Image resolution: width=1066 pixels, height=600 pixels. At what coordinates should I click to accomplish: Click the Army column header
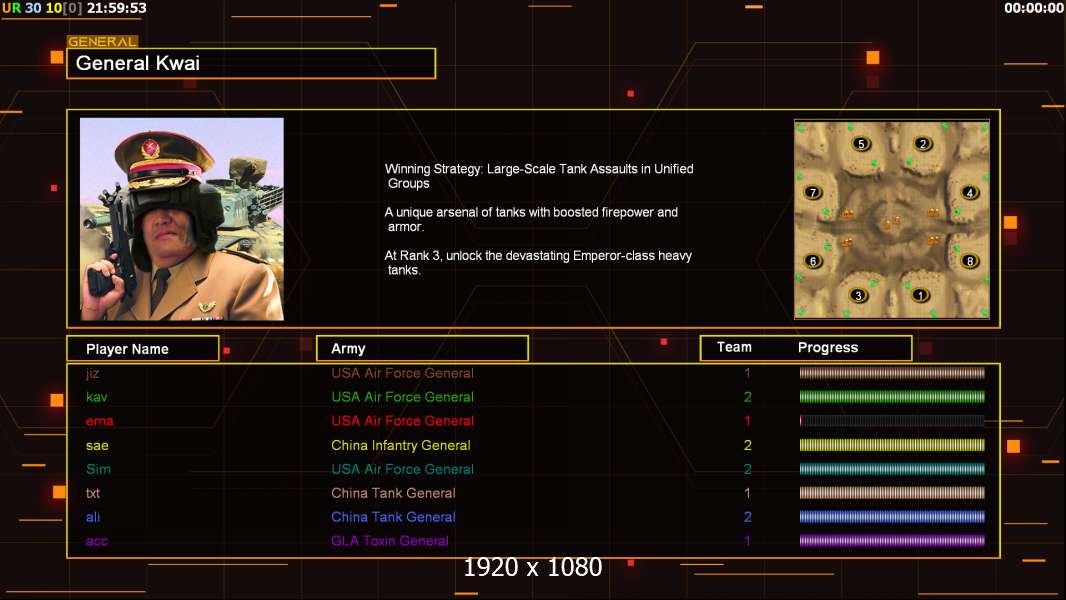pyautogui.click(x=422, y=349)
